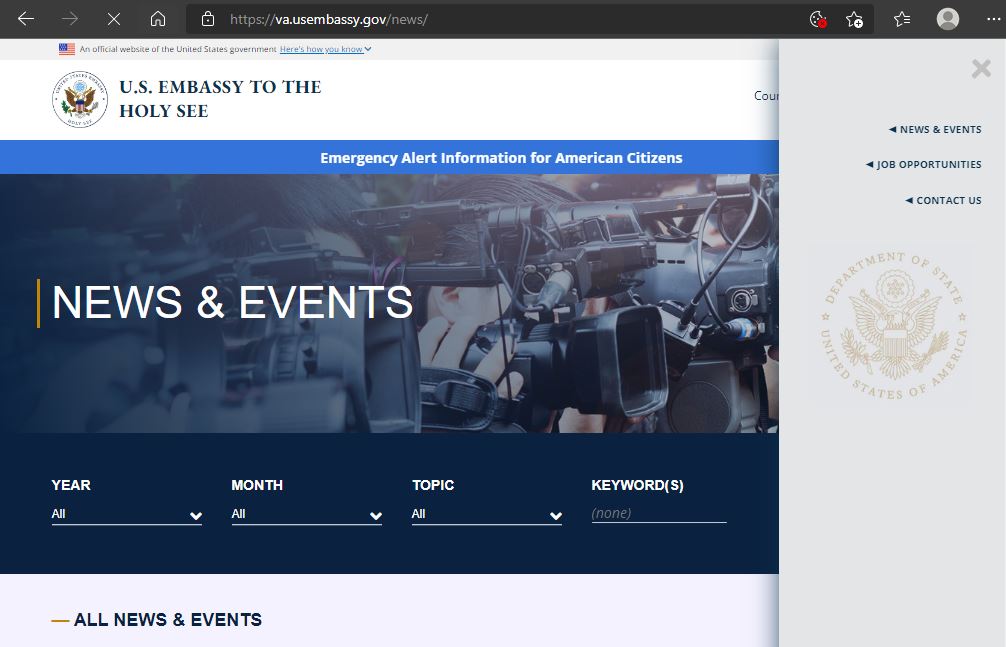This screenshot has width=1006, height=647.
Task: Focus the Keyword(s) search field
Action: point(659,513)
